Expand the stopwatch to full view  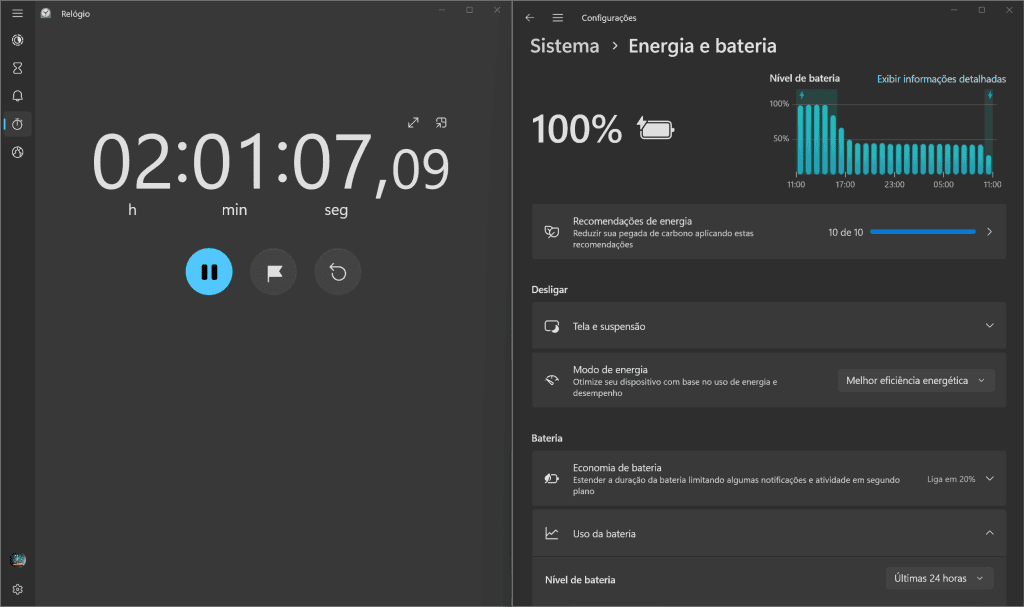tap(413, 123)
